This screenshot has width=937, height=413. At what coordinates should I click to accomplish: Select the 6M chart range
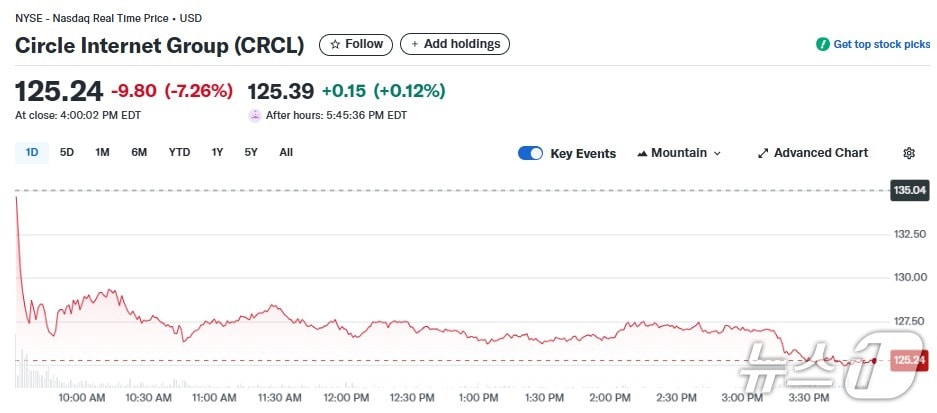(x=139, y=152)
